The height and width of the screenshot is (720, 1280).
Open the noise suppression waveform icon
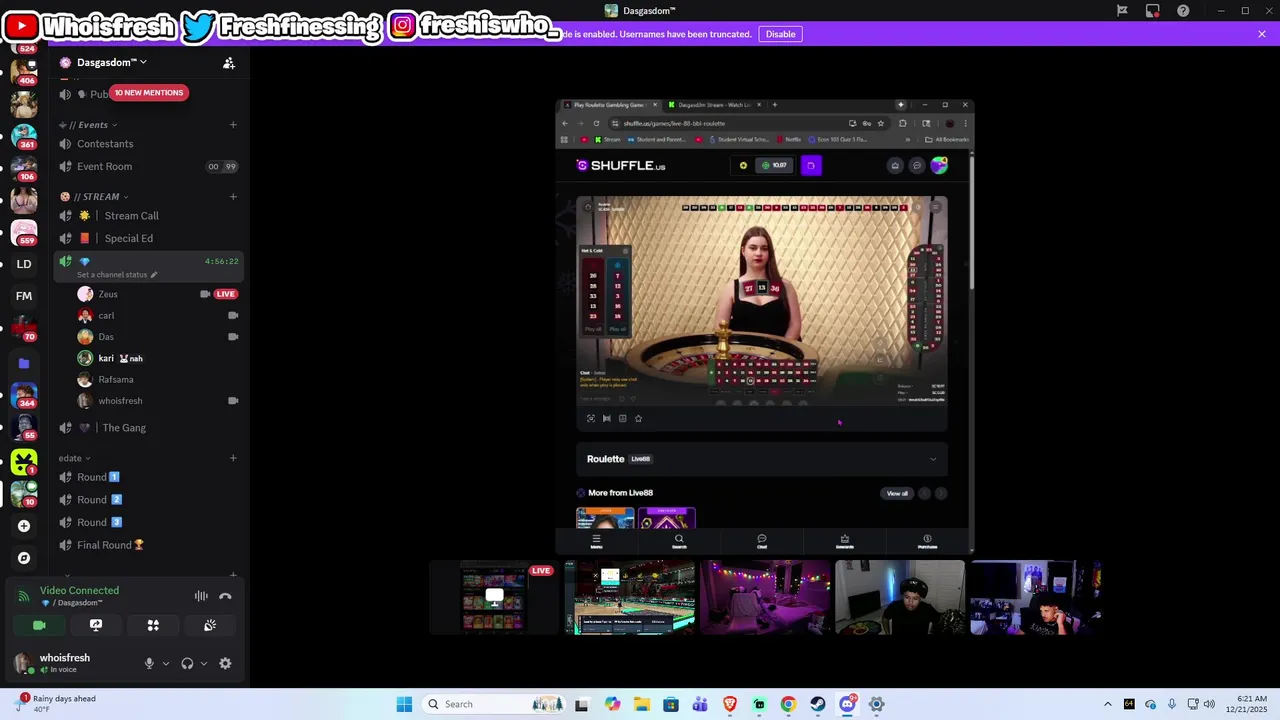[x=201, y=596]
